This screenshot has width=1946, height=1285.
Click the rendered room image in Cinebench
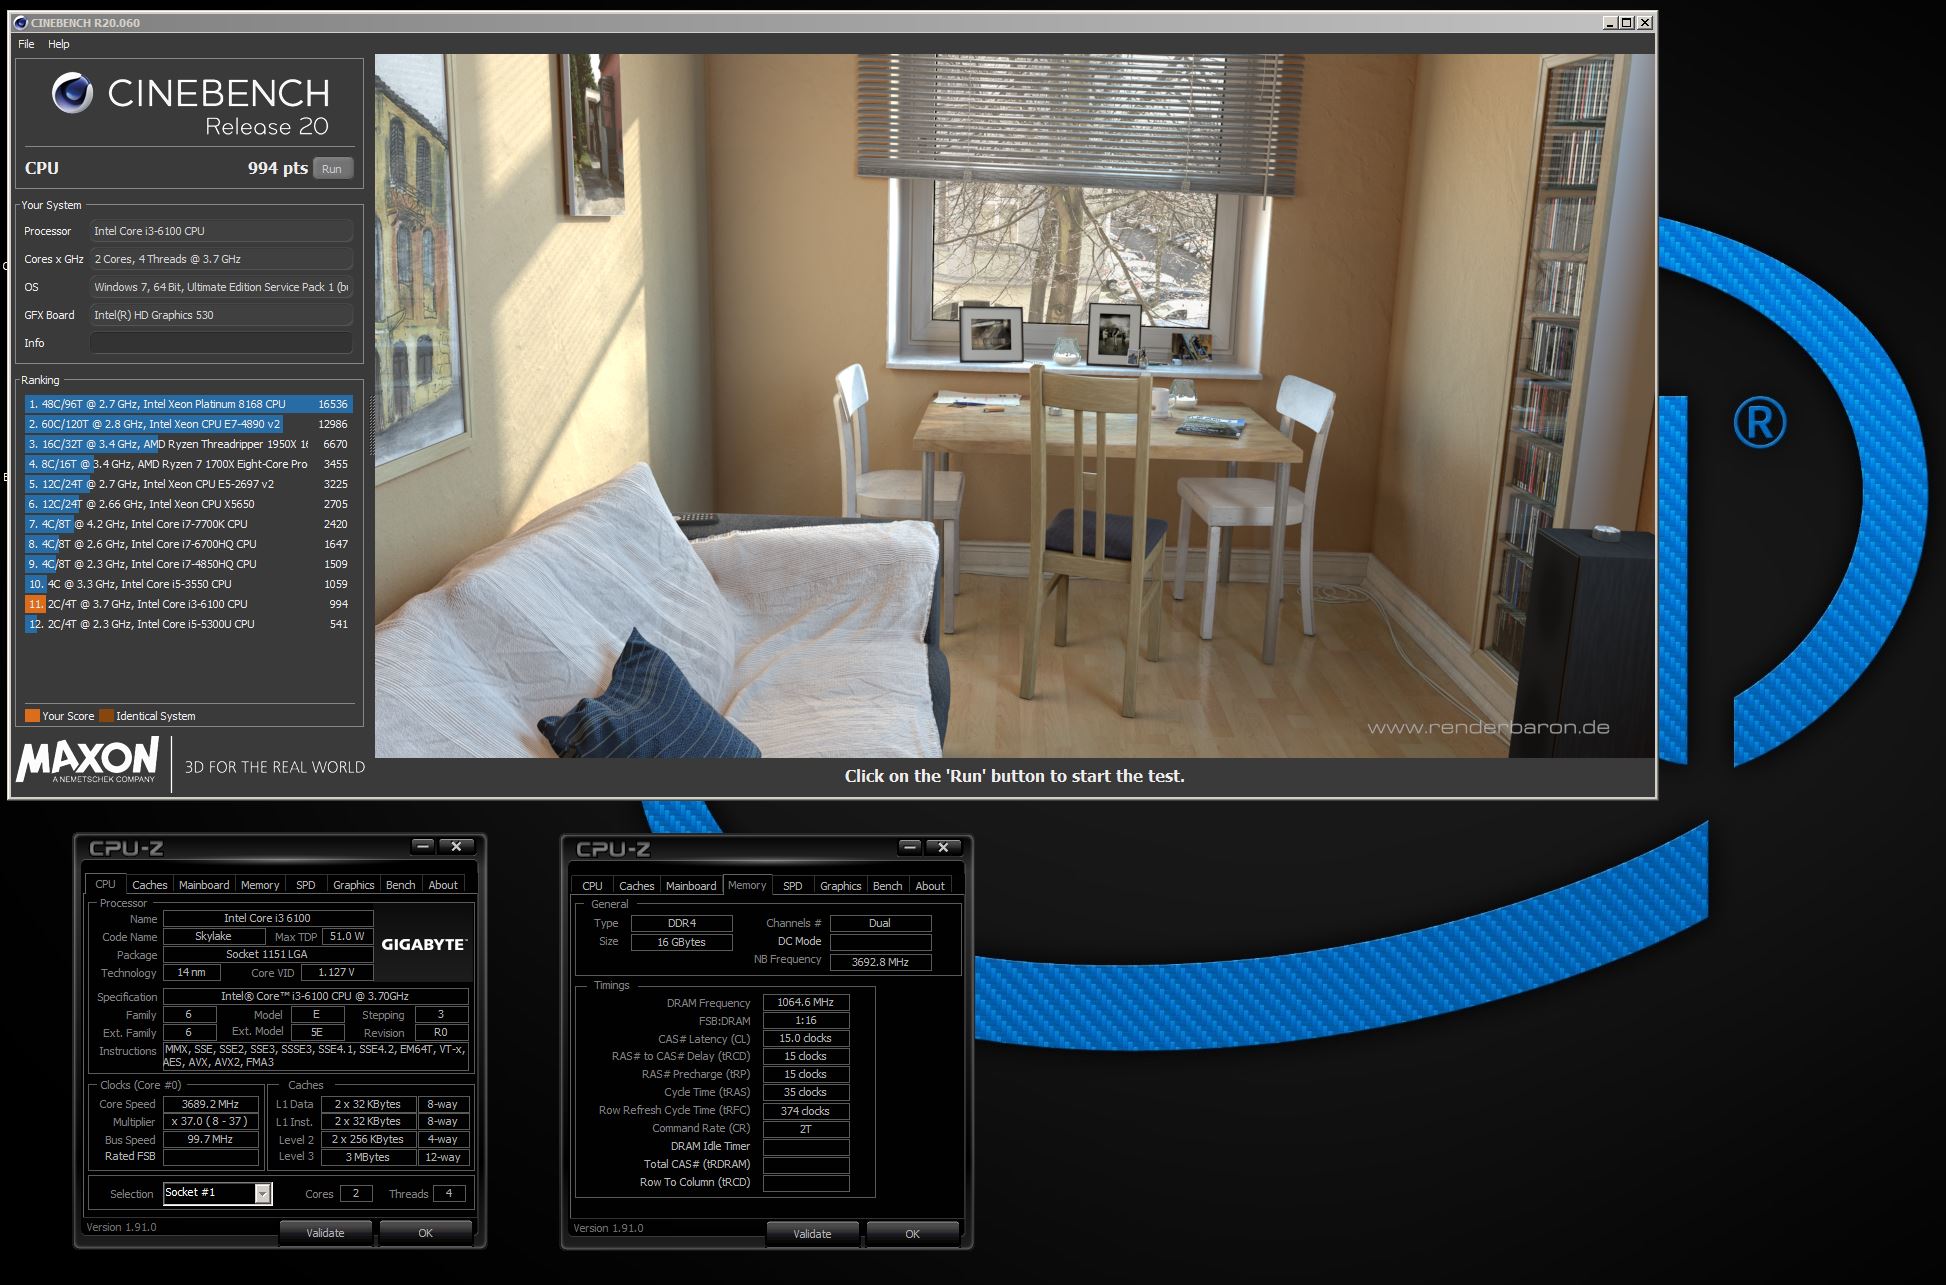coord(1014,406)
